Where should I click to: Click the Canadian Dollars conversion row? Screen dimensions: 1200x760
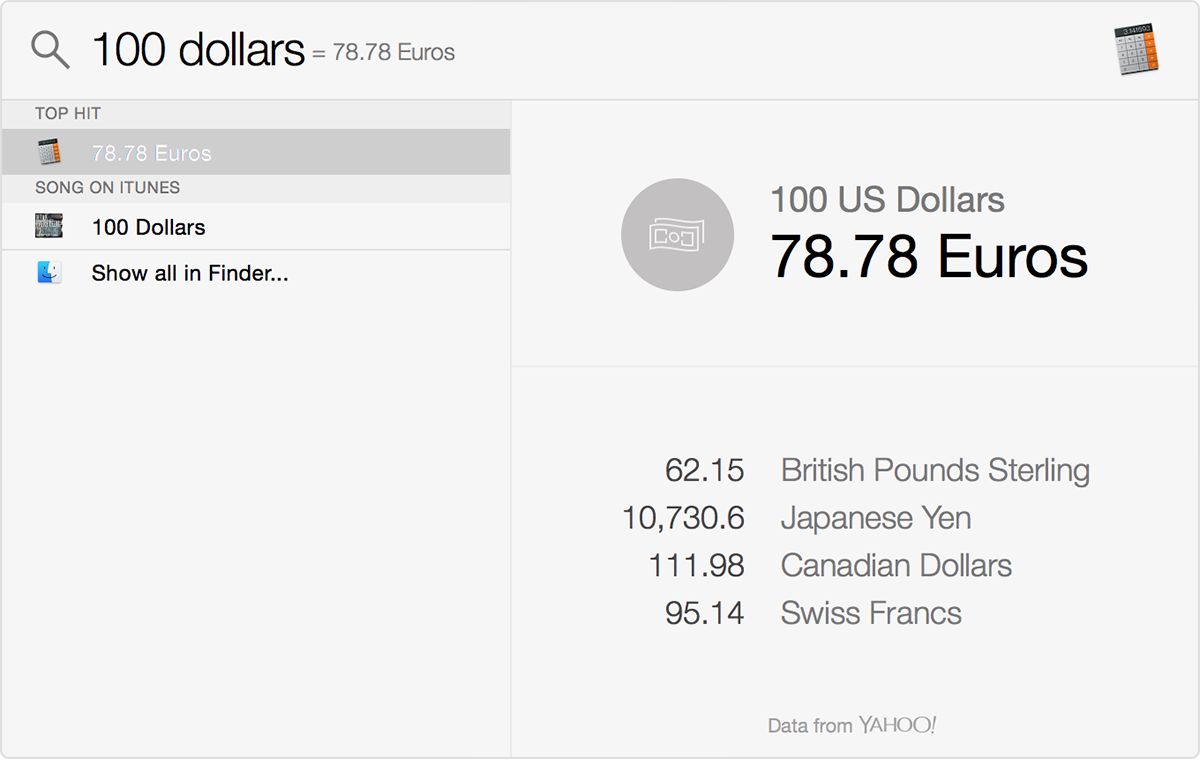[x=830, y=566]
